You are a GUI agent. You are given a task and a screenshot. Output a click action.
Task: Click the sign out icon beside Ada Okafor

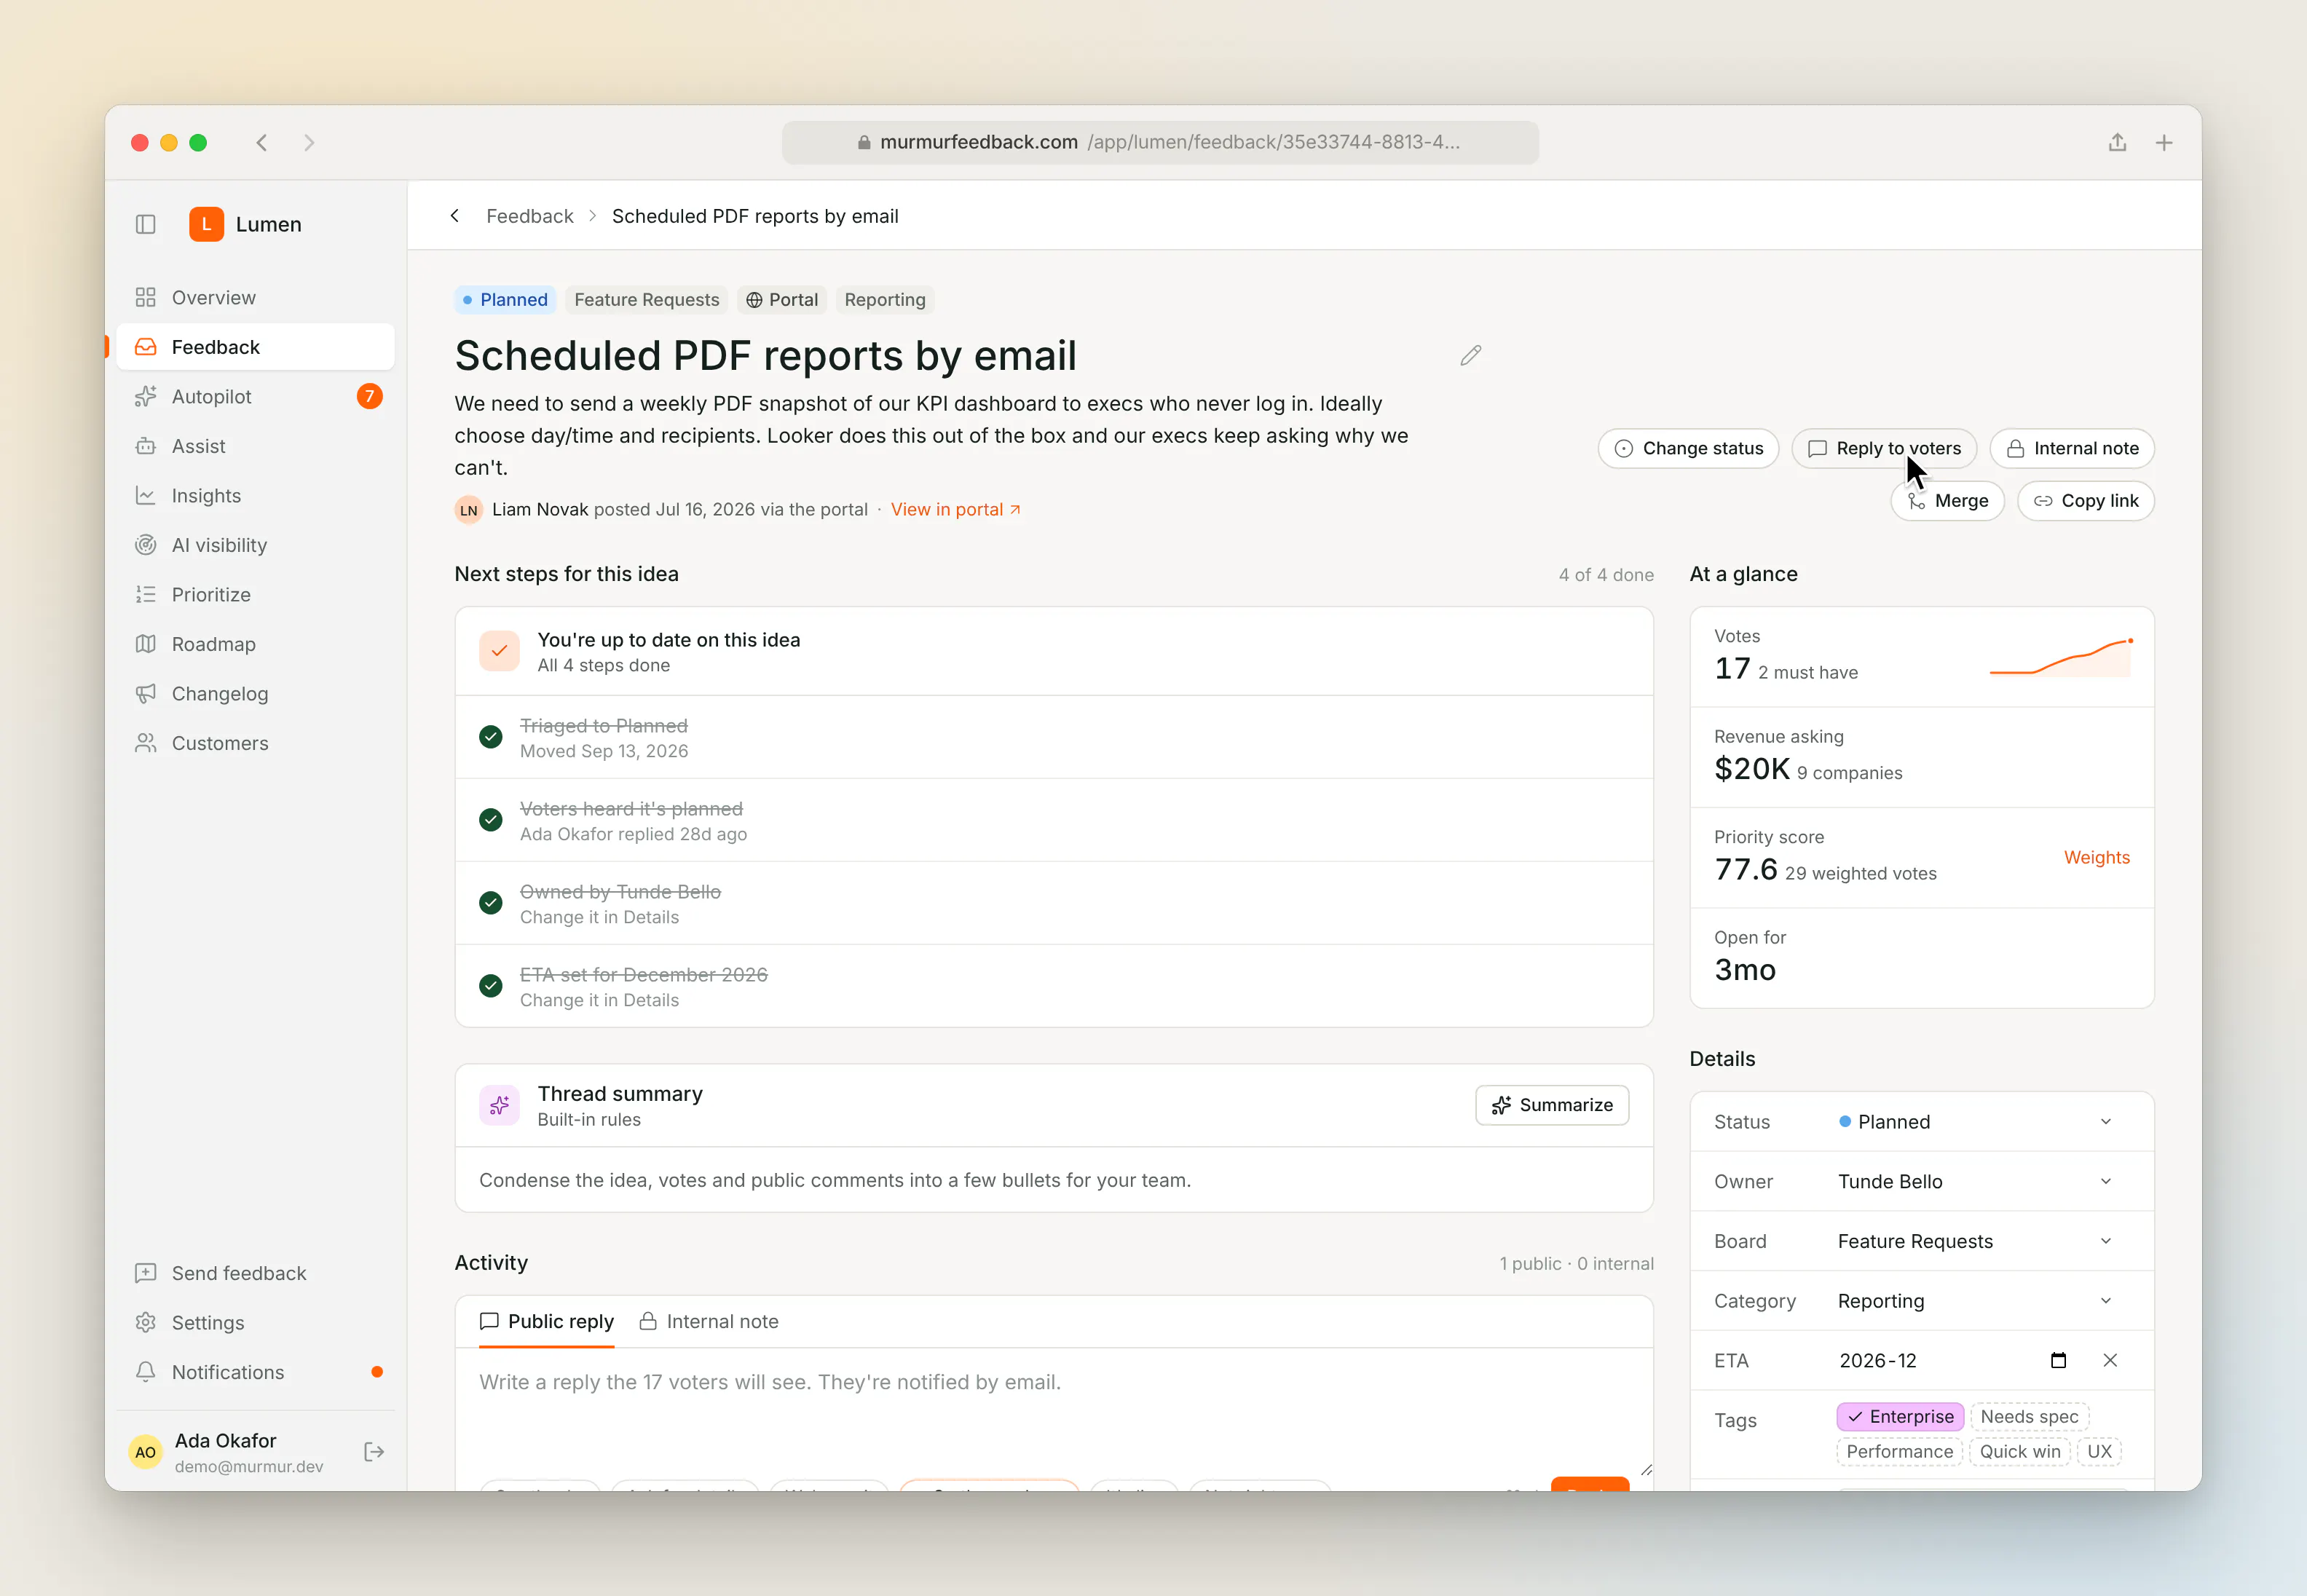pyautogui.click(x=374, y=1452)
